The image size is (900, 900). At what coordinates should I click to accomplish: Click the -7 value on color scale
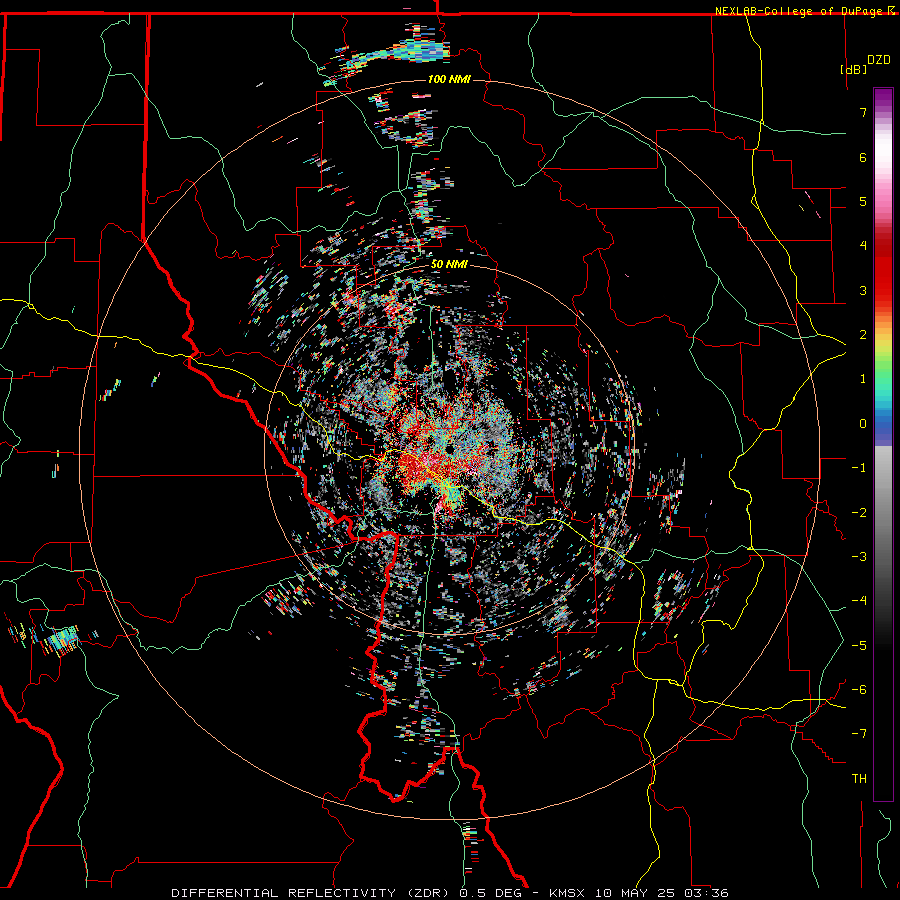click(859, 734)
